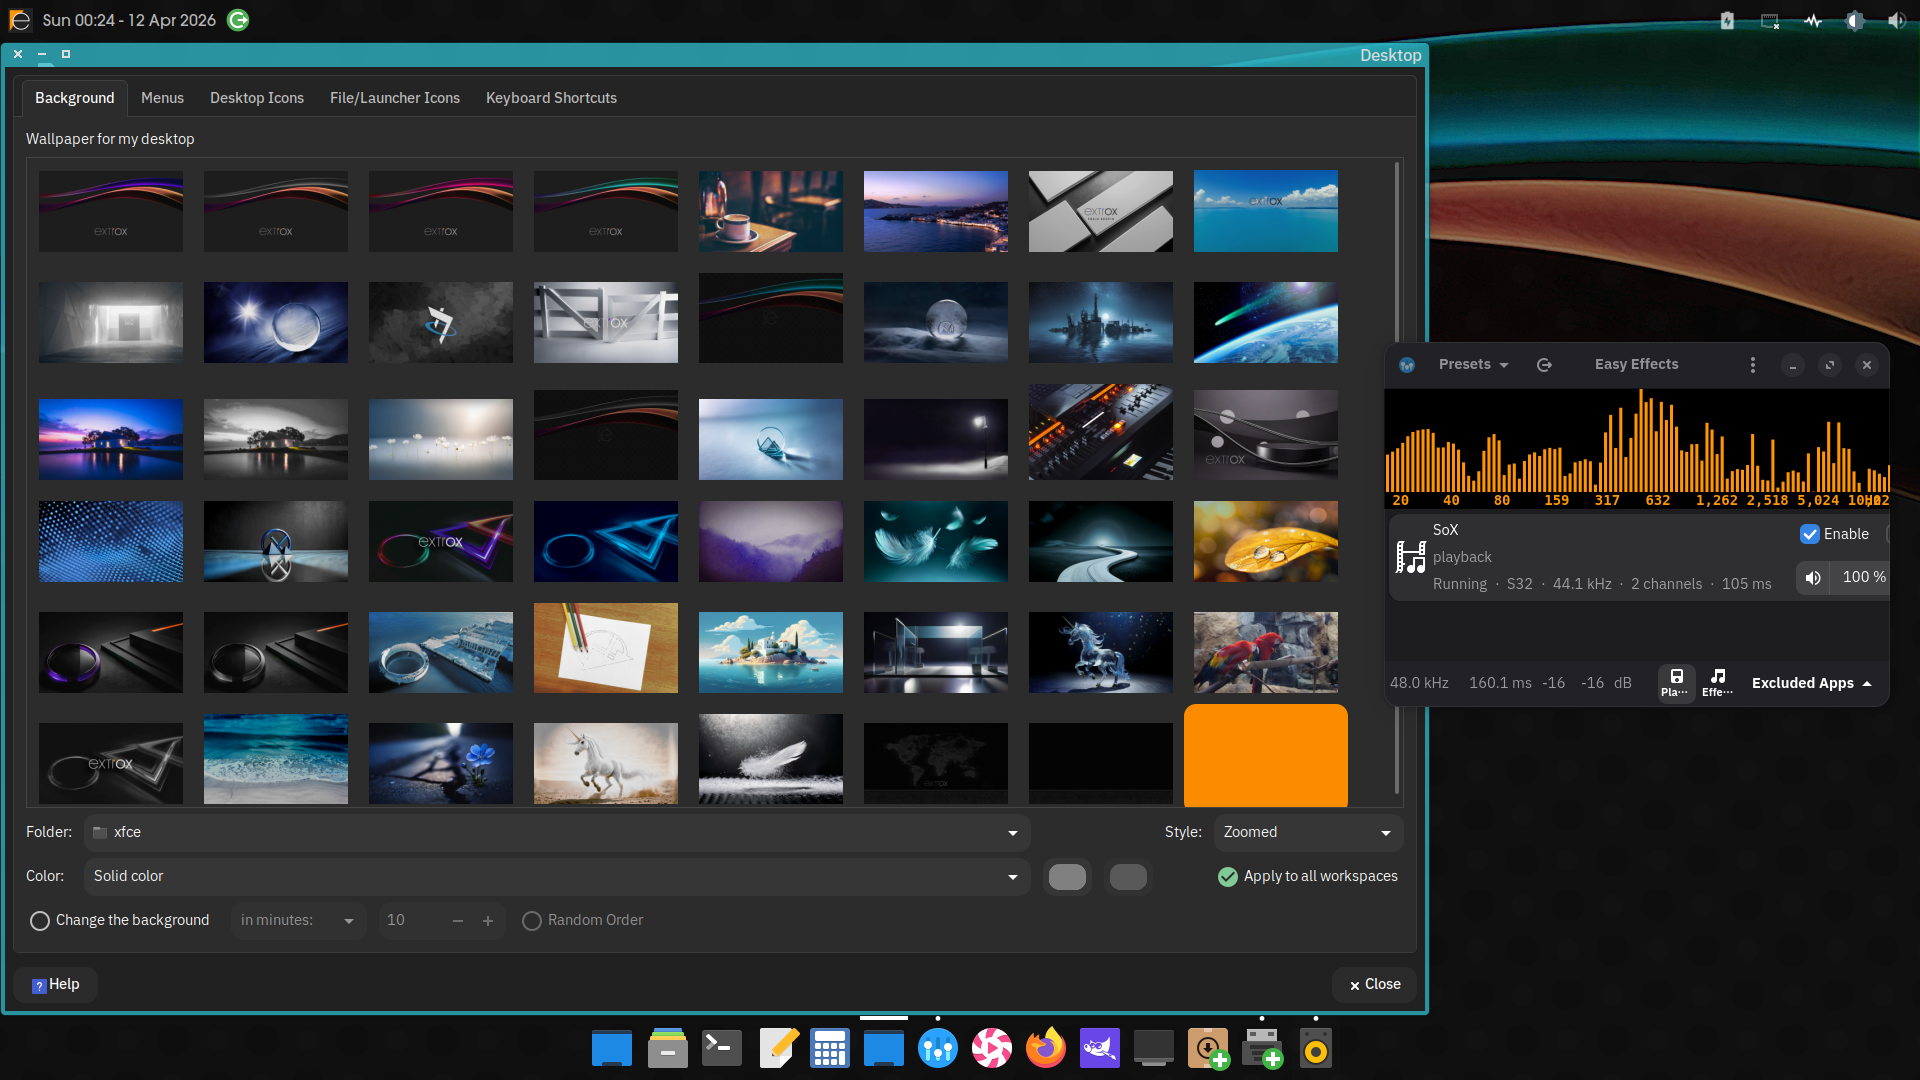Viewport: 1920px width, 1080px height.
Task: Switch to the Players view icon
Action: 1676,683
